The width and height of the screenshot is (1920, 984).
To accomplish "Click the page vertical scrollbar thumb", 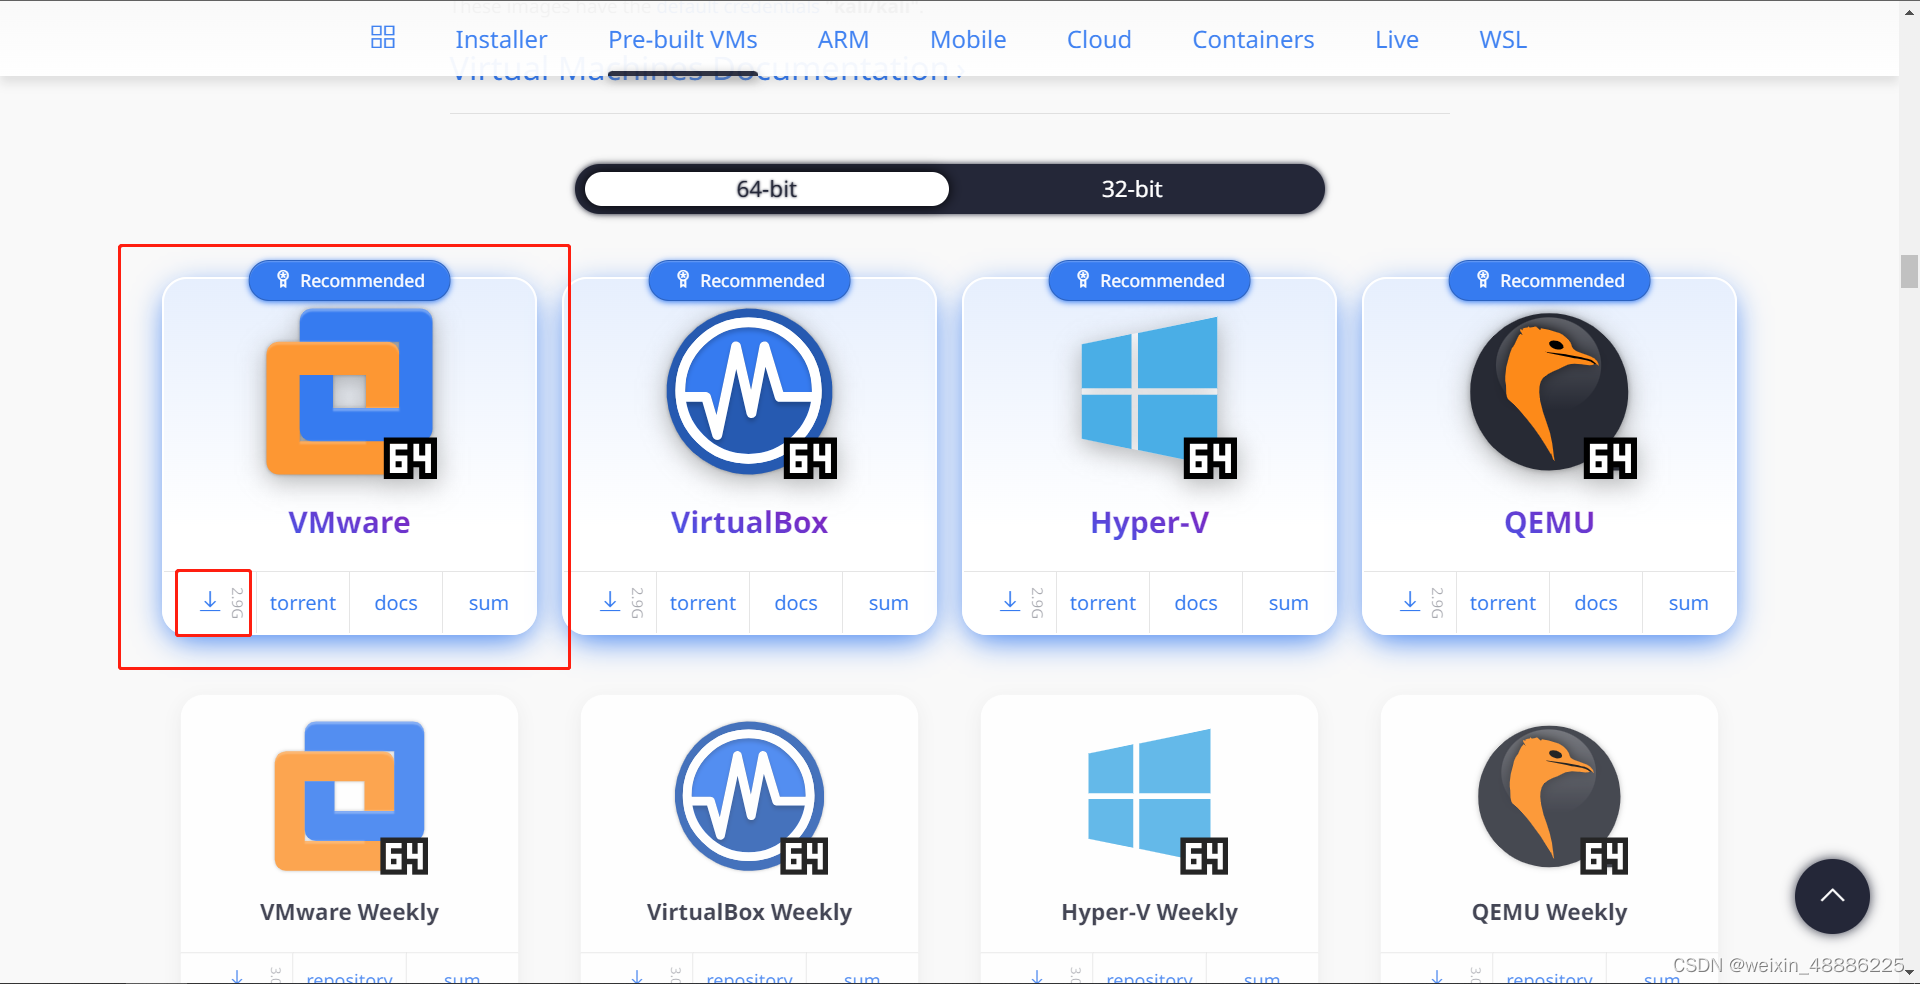I will [1909, 271].
